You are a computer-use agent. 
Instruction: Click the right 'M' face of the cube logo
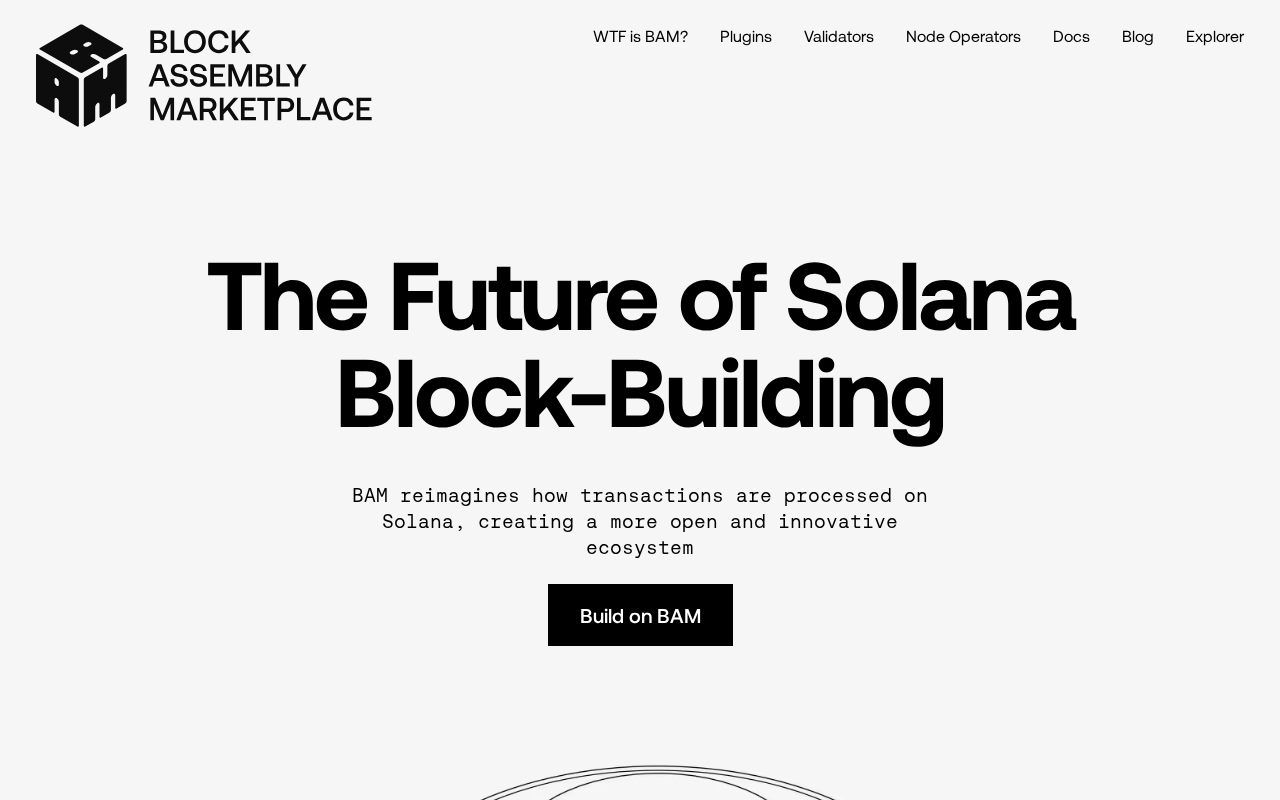point(105,88)
